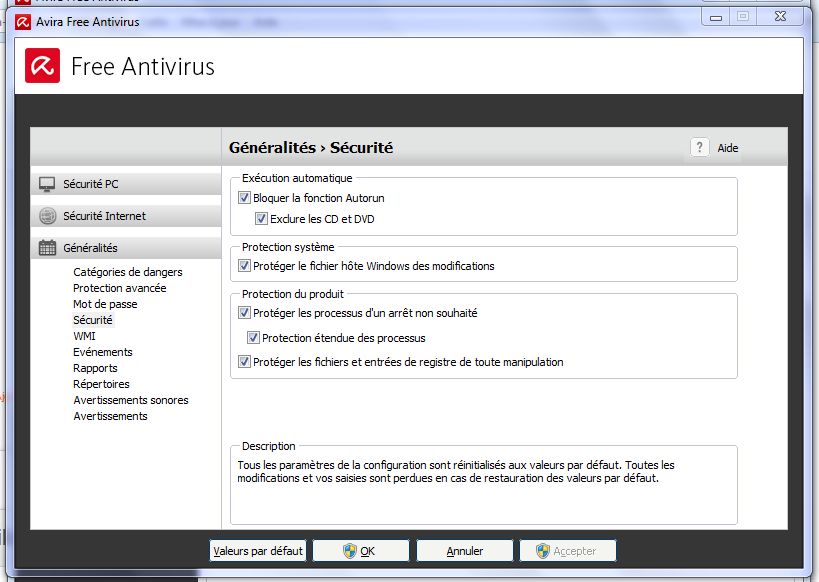
Task: Click the Sécurité Internet globe icon
Action: (47, 216)
